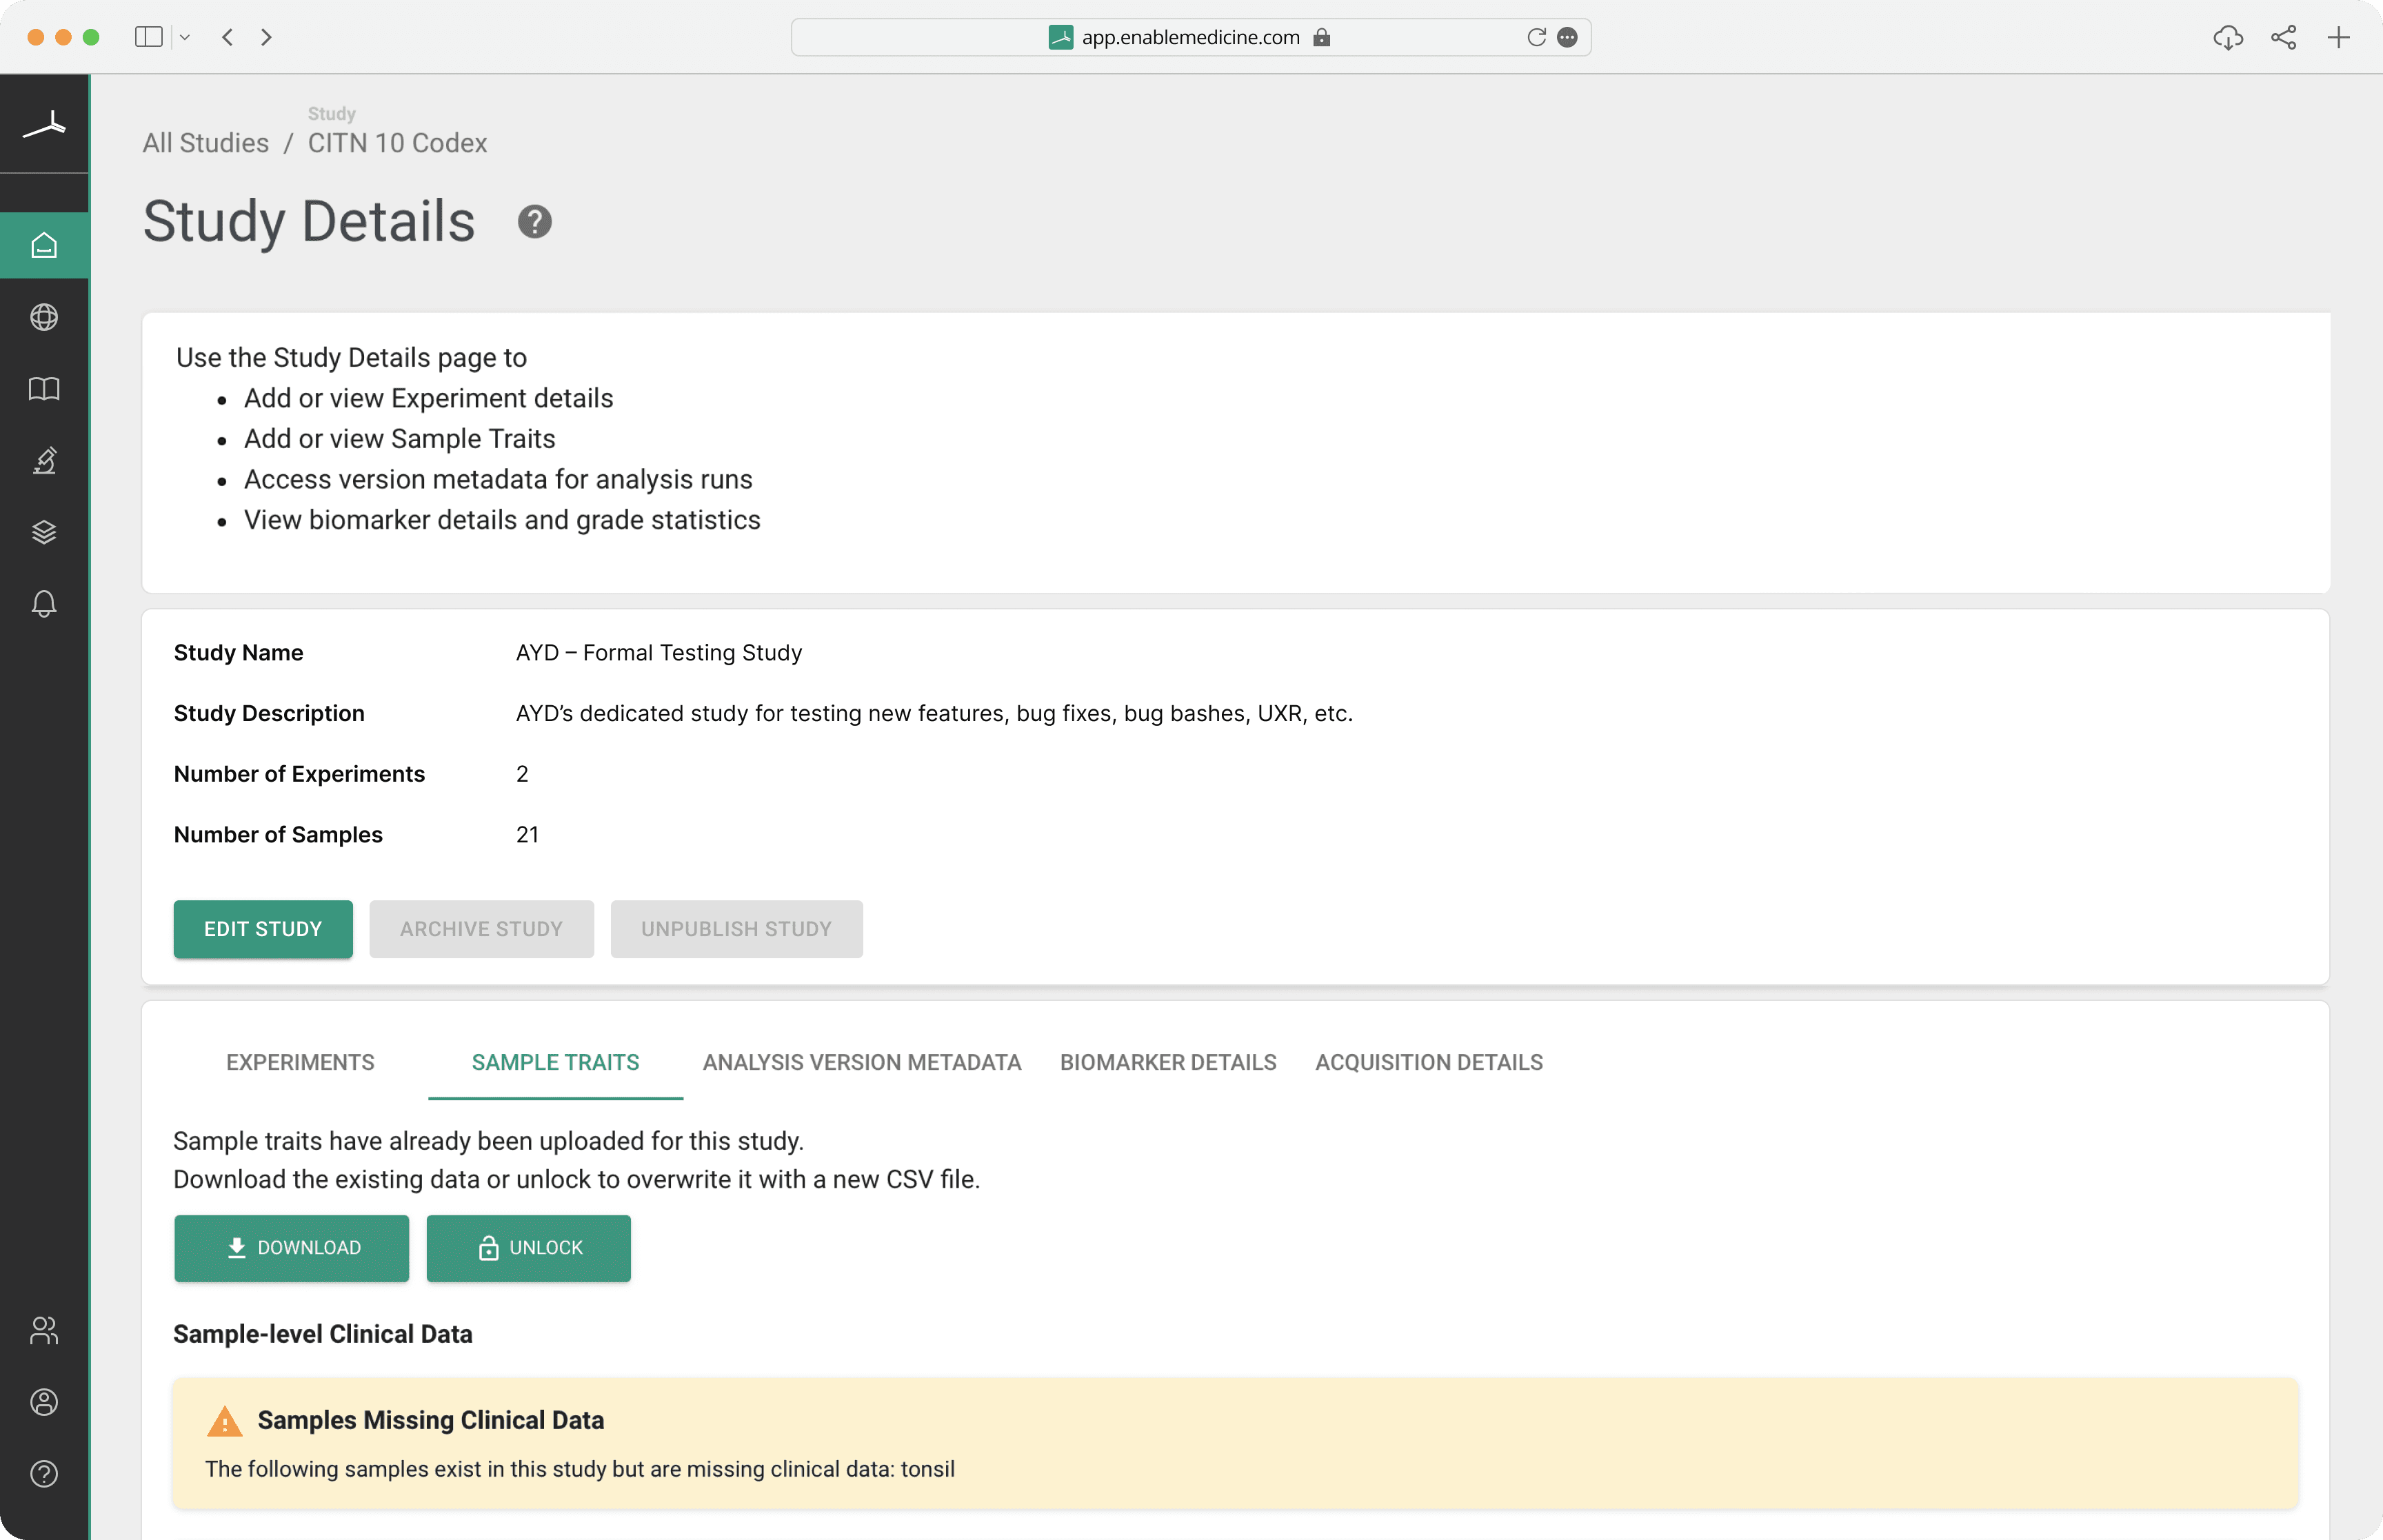Open the microscope icon in sidebar
Screen dimensions: 2383x1540
tap(44, 460)
